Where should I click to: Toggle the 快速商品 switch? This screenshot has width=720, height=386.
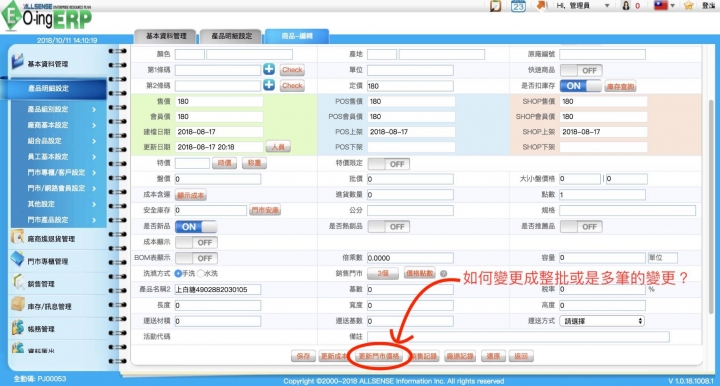coord(581,70)
